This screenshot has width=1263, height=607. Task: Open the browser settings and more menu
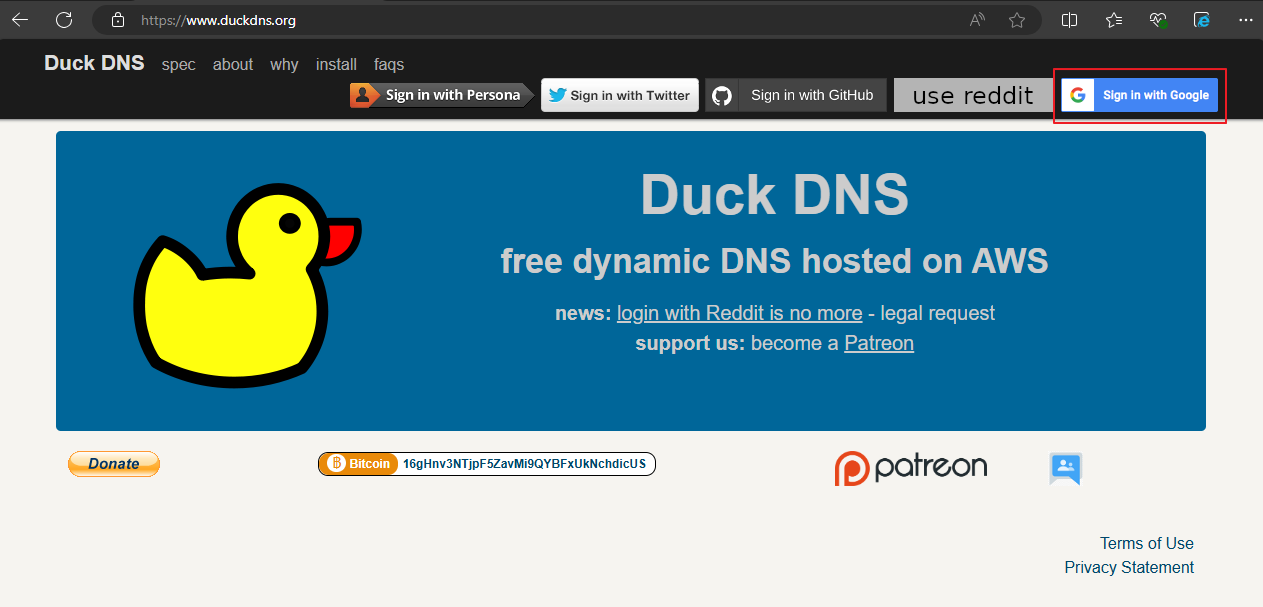click(x=1245, y=20)
